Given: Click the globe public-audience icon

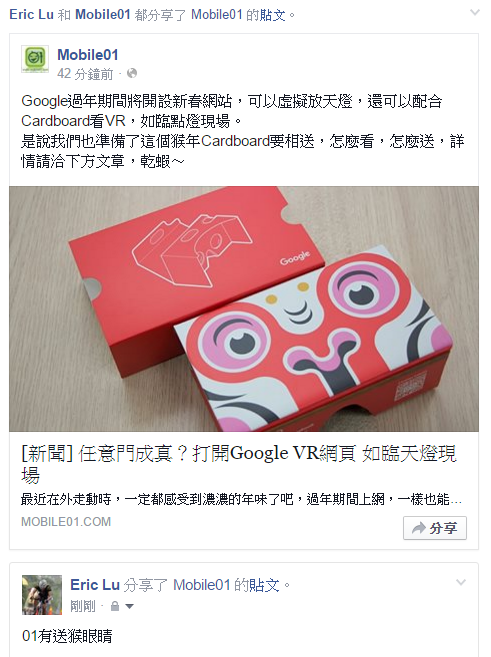Looking at the screenshot, I should (132, 73).
